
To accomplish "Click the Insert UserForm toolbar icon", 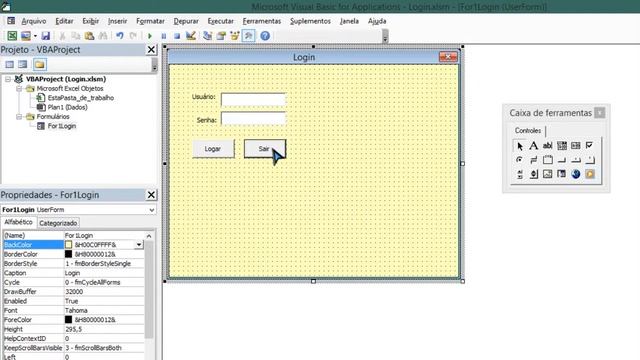I will coord(26,36).
